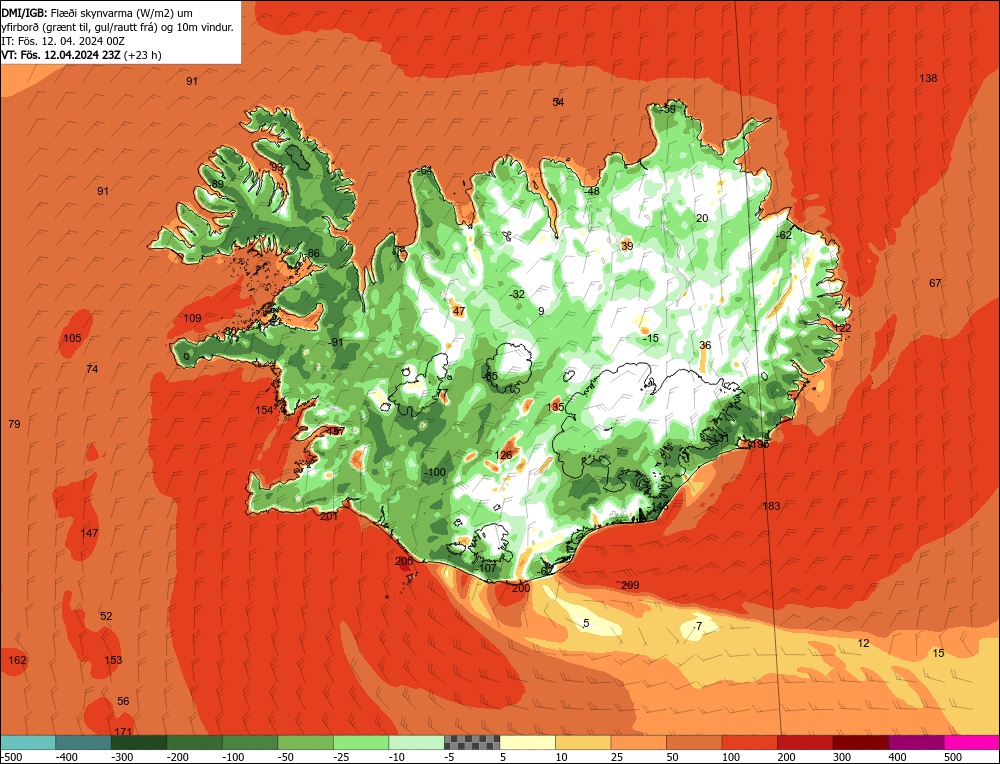1000x764 pixels.
Task: Click the value 153 in the southwest sea
Action: point(113,660)
